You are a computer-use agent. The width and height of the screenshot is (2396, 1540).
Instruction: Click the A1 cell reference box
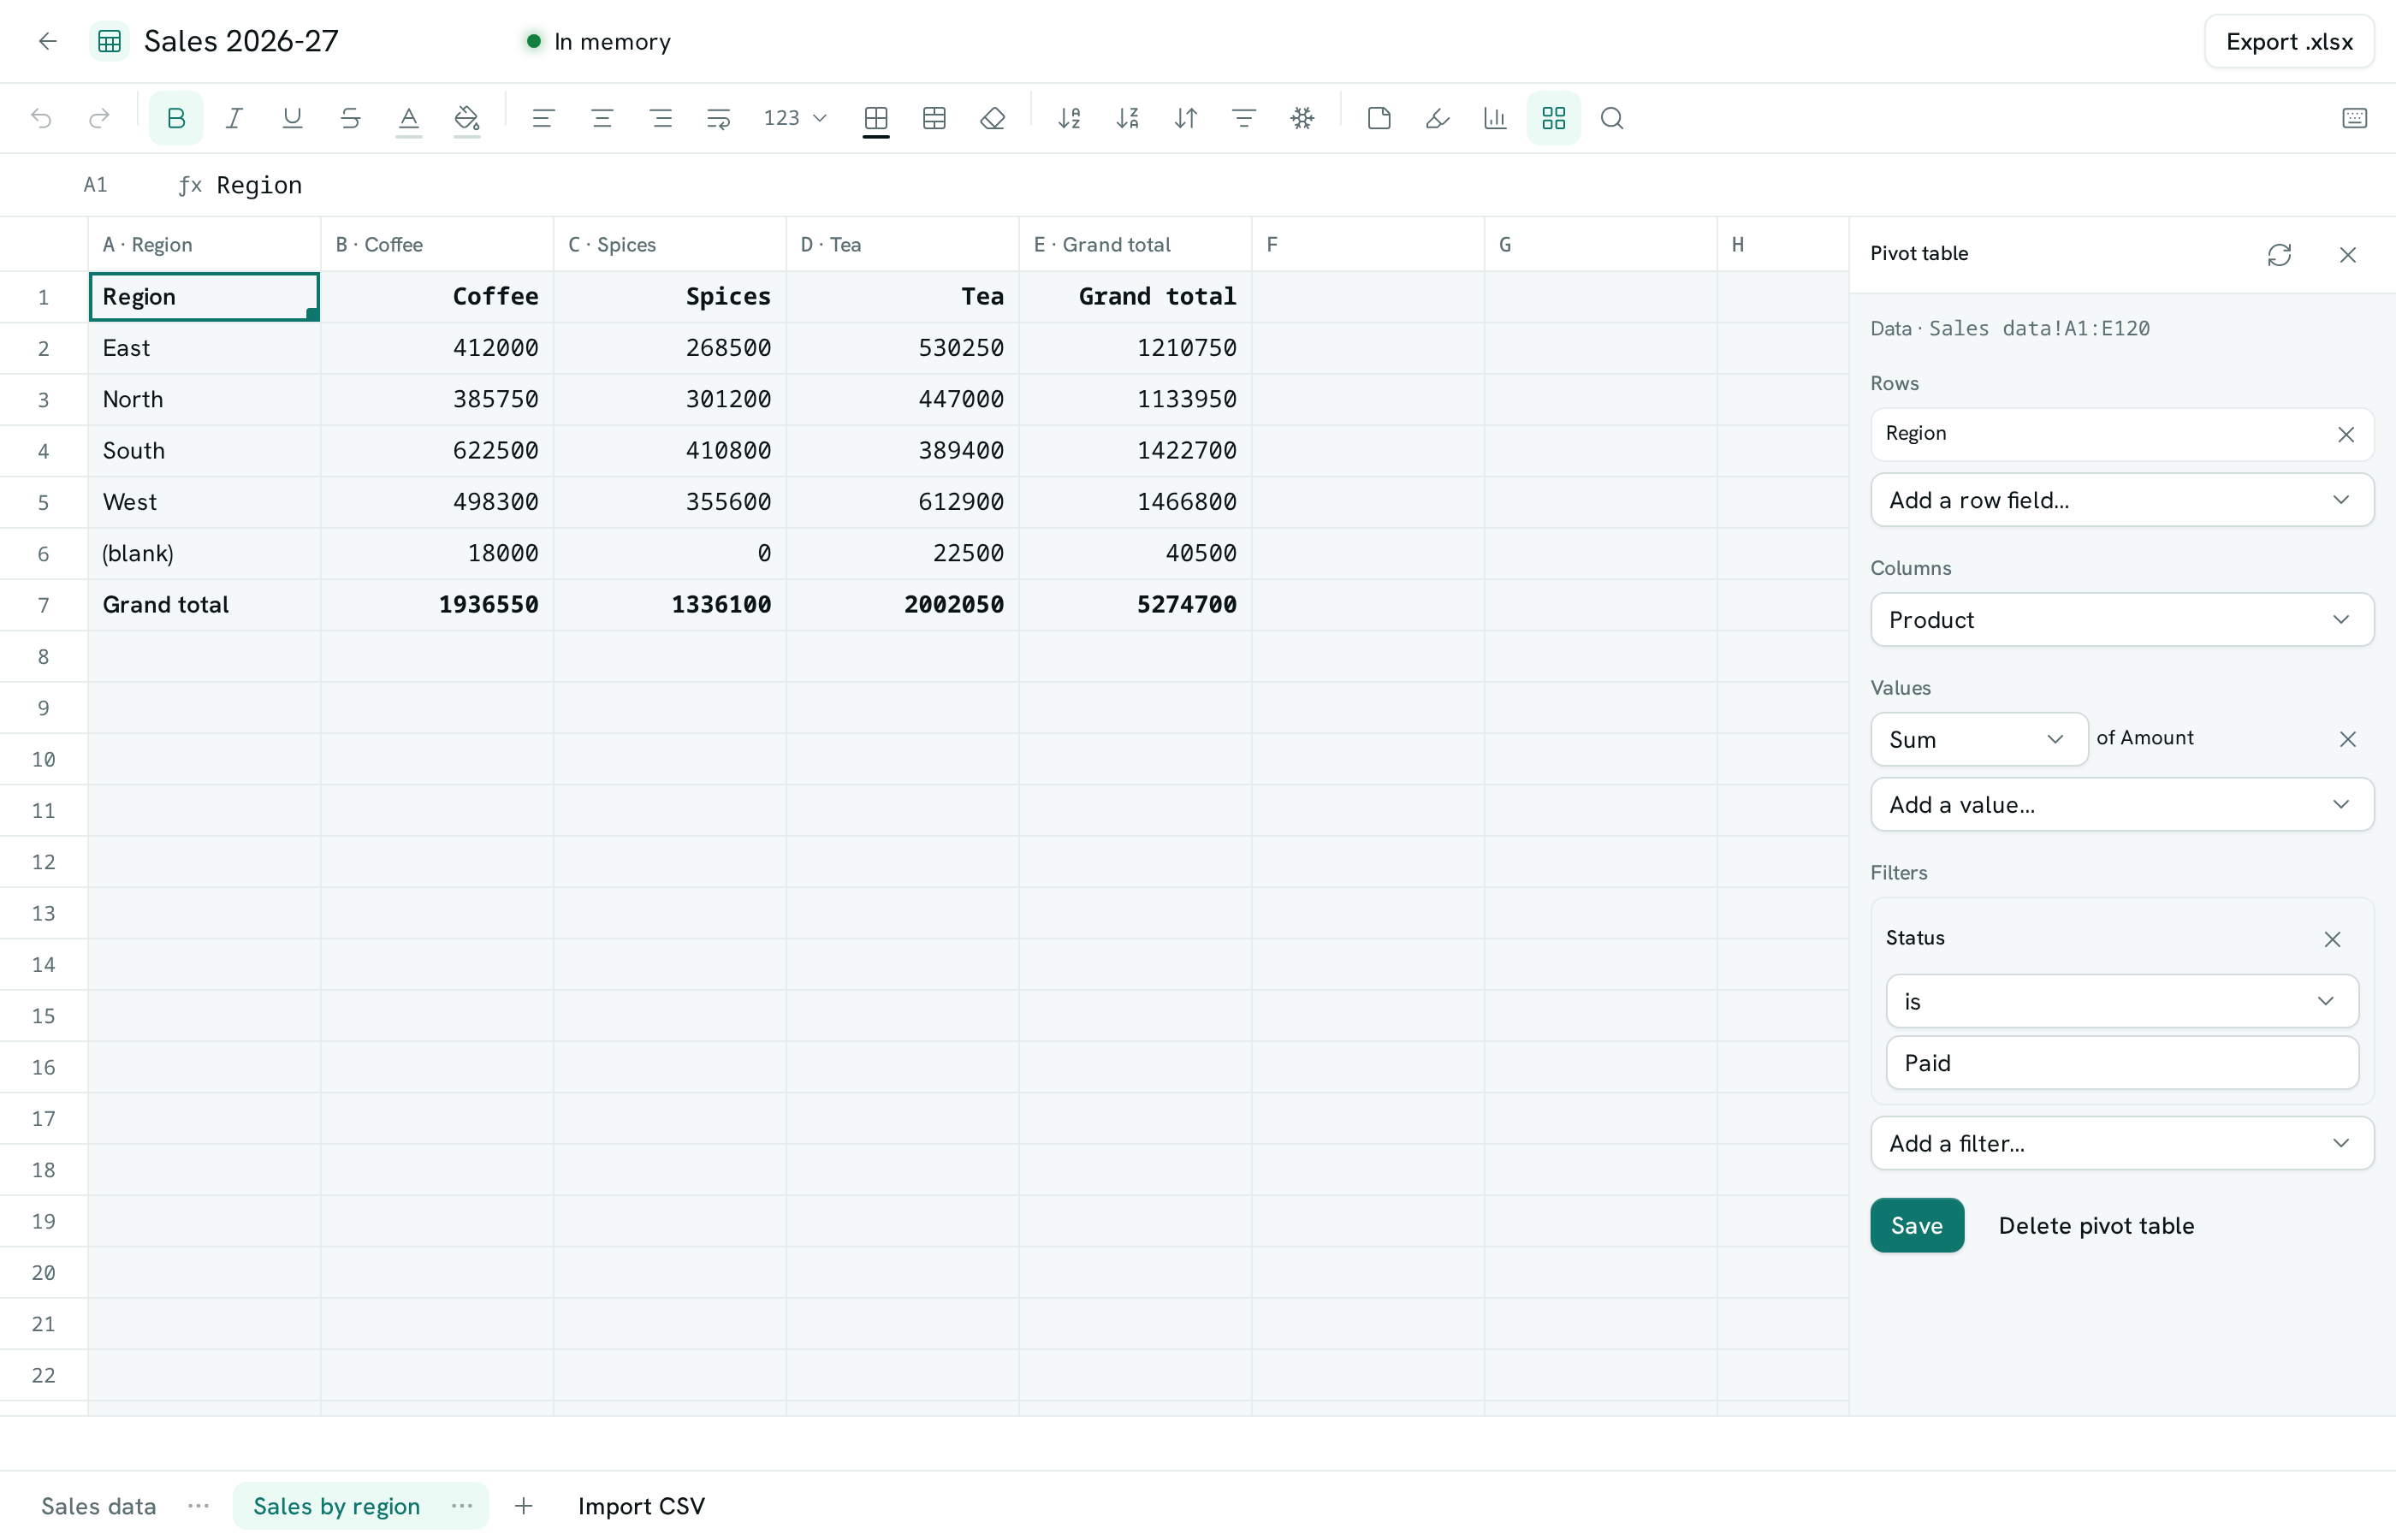pyautogui.click(x=95, y=185)
